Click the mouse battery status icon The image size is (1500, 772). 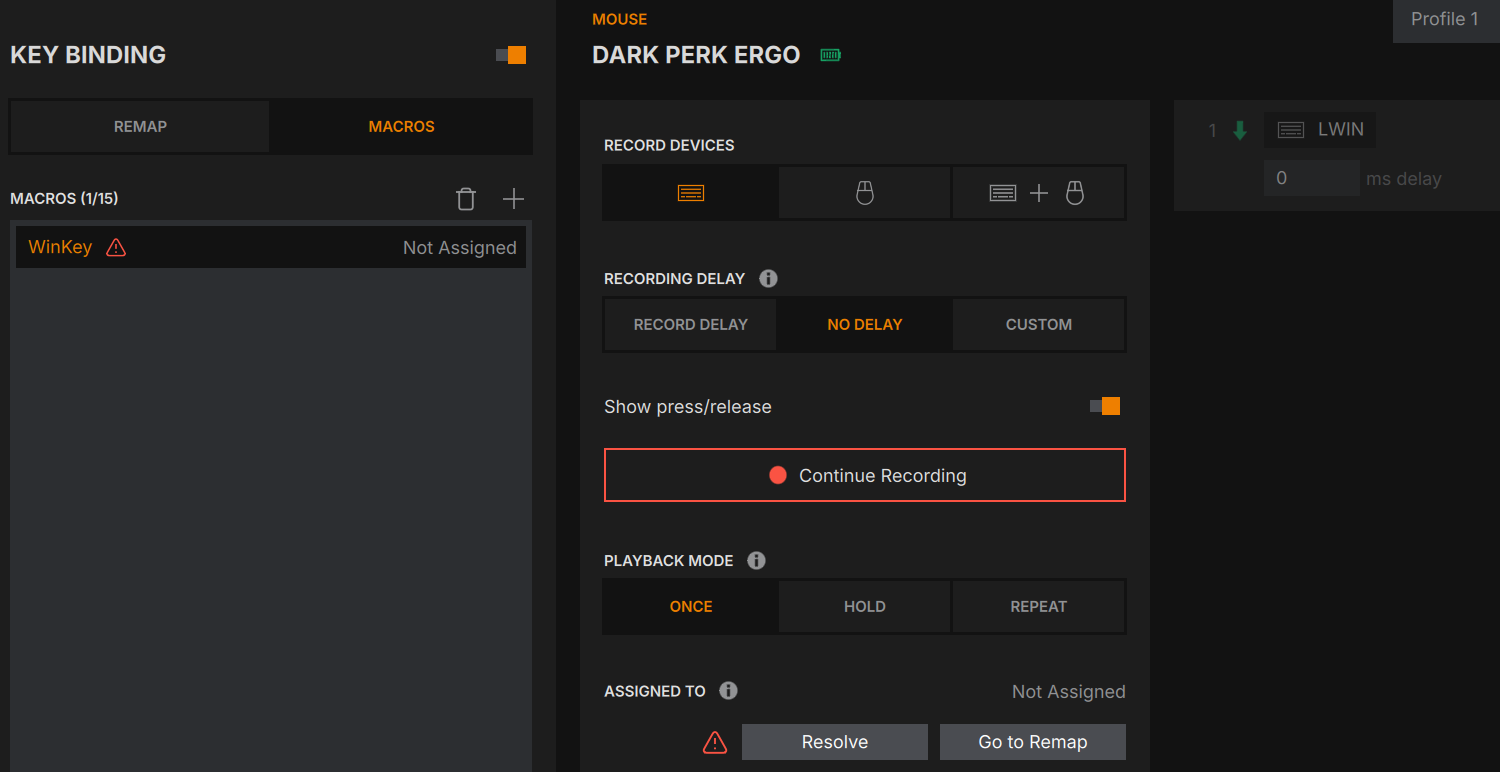point(831,55)
